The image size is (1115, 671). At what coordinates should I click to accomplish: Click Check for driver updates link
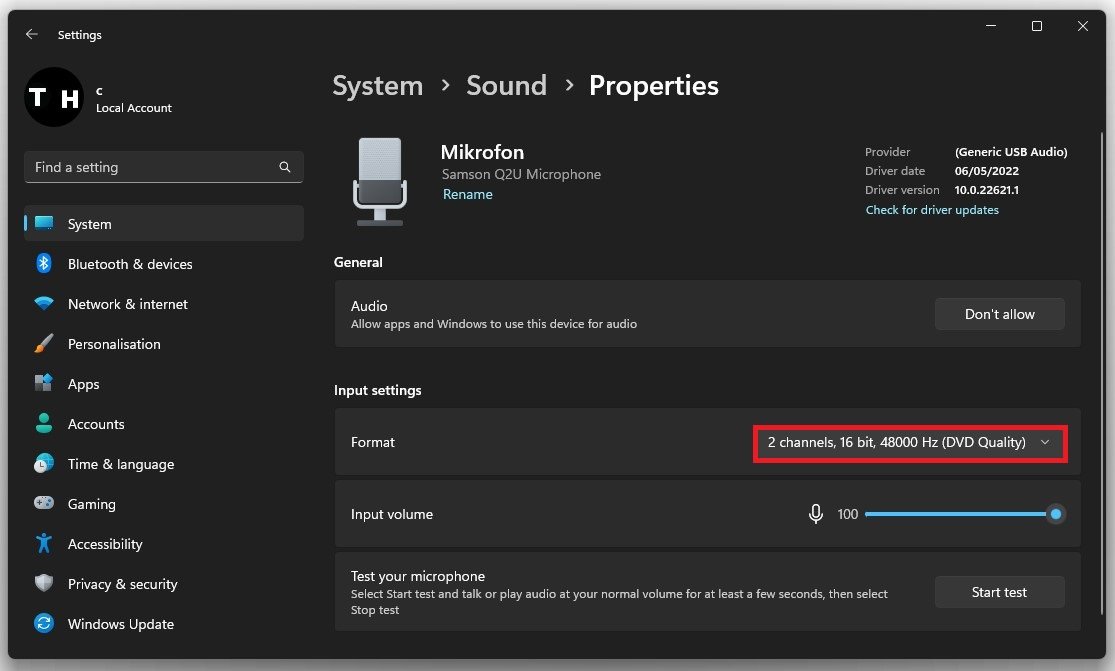[932, 210]
